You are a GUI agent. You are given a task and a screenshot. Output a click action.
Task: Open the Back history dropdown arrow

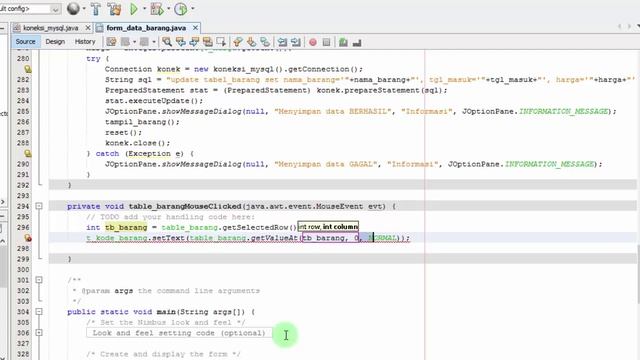tap(134, 42)
